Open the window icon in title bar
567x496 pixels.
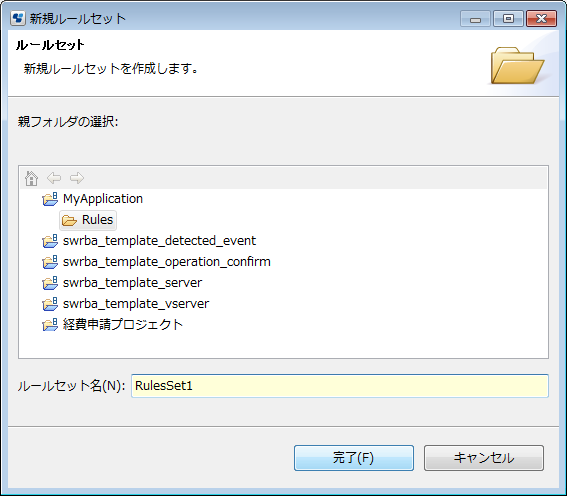coord(18,18)
